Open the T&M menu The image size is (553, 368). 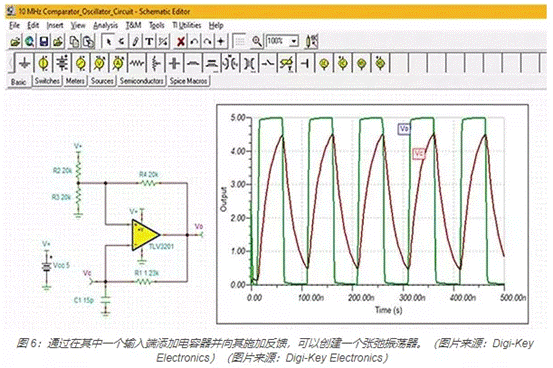133,25
